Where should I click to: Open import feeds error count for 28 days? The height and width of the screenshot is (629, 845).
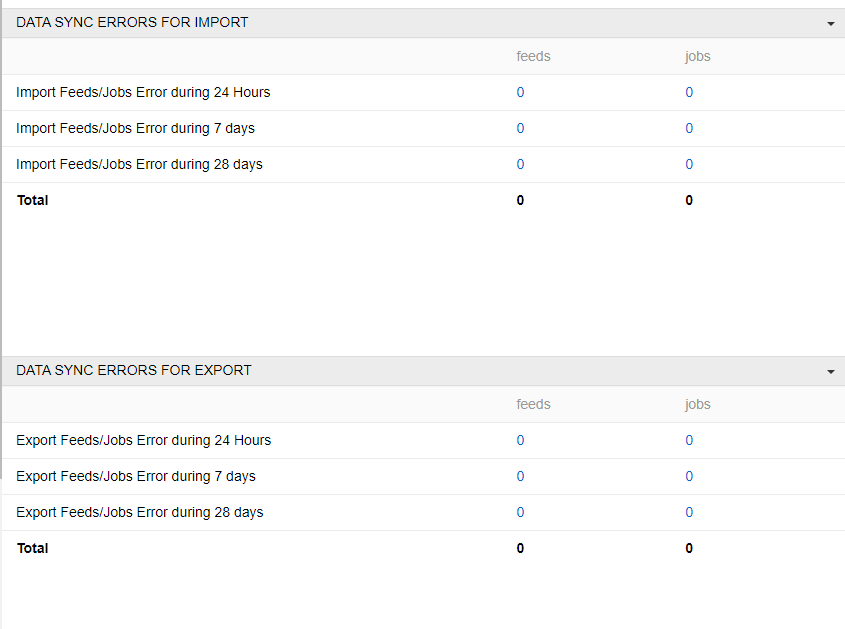520,164
